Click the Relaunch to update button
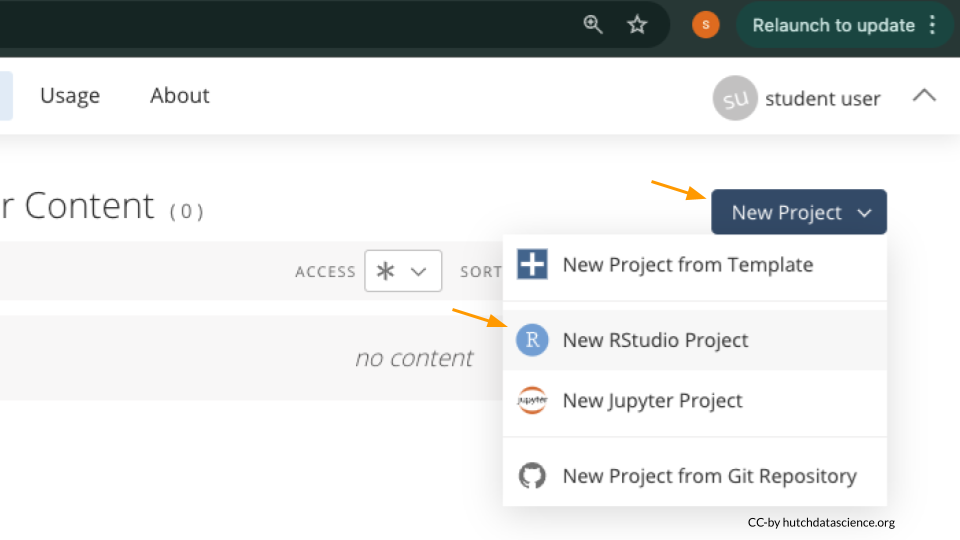 (x=833, y=25)
